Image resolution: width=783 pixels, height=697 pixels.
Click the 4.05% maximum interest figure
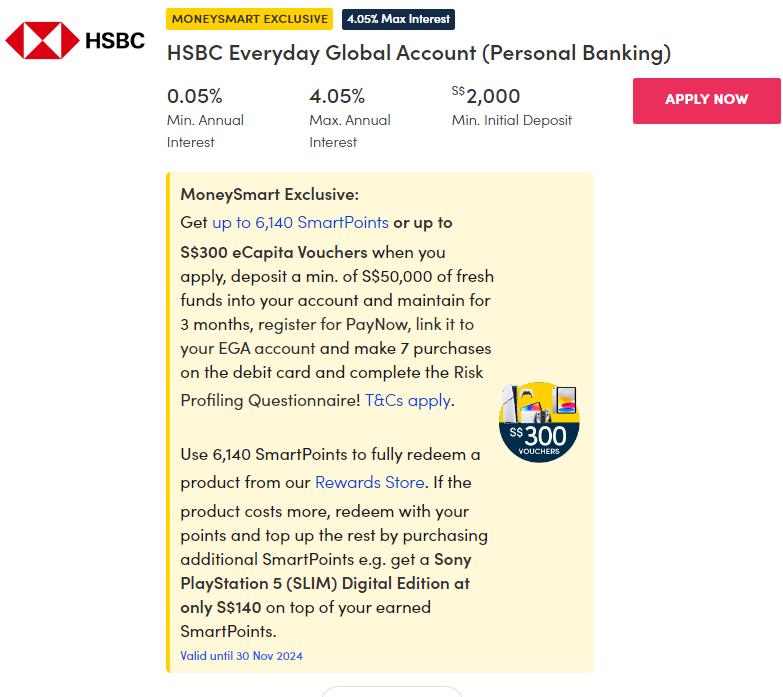[x=337, y=96]
